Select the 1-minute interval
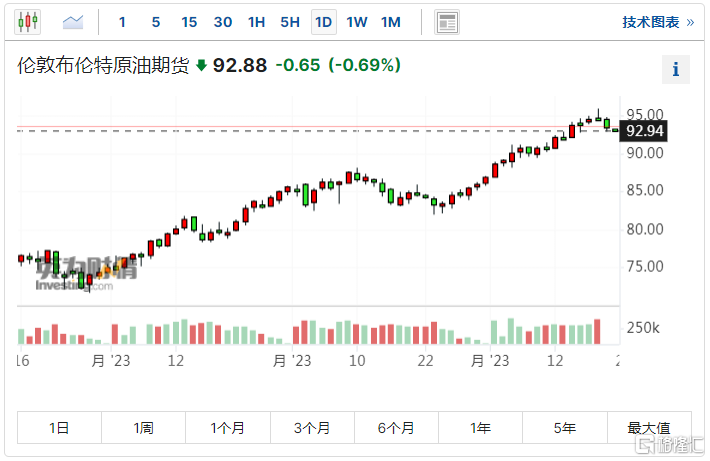Screen dimensions: 710x461 (122, 22)
